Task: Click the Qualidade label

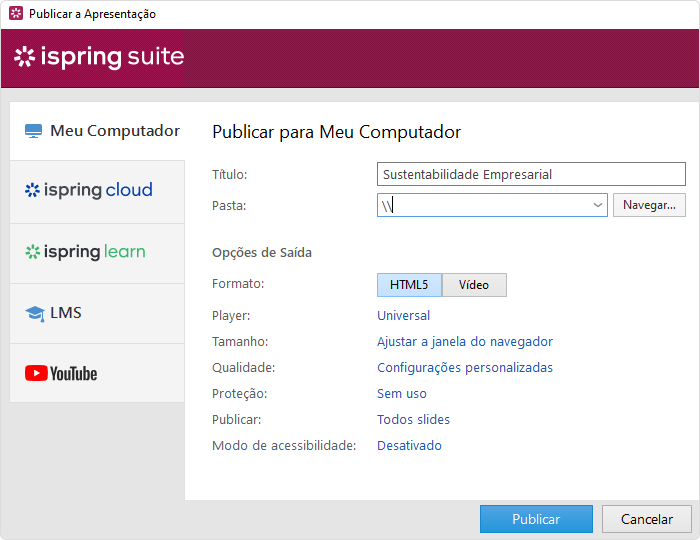Action: tap(243, 368)
